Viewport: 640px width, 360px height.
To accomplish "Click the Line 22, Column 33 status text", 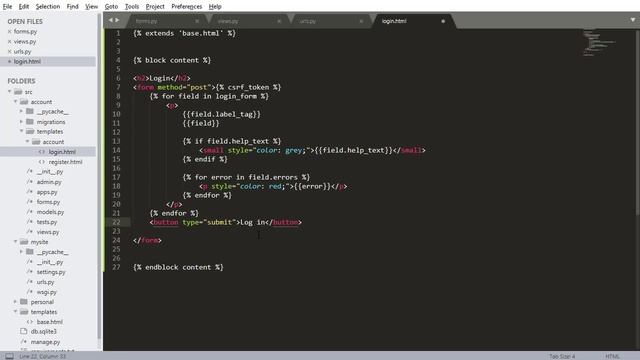I will pos(42,356).
